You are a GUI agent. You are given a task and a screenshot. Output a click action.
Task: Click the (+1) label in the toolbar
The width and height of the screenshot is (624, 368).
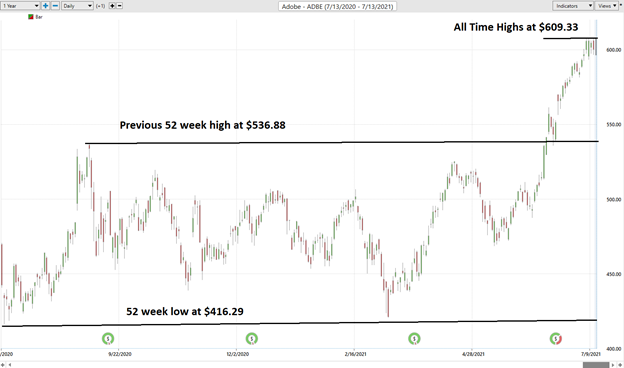(100, 6)
